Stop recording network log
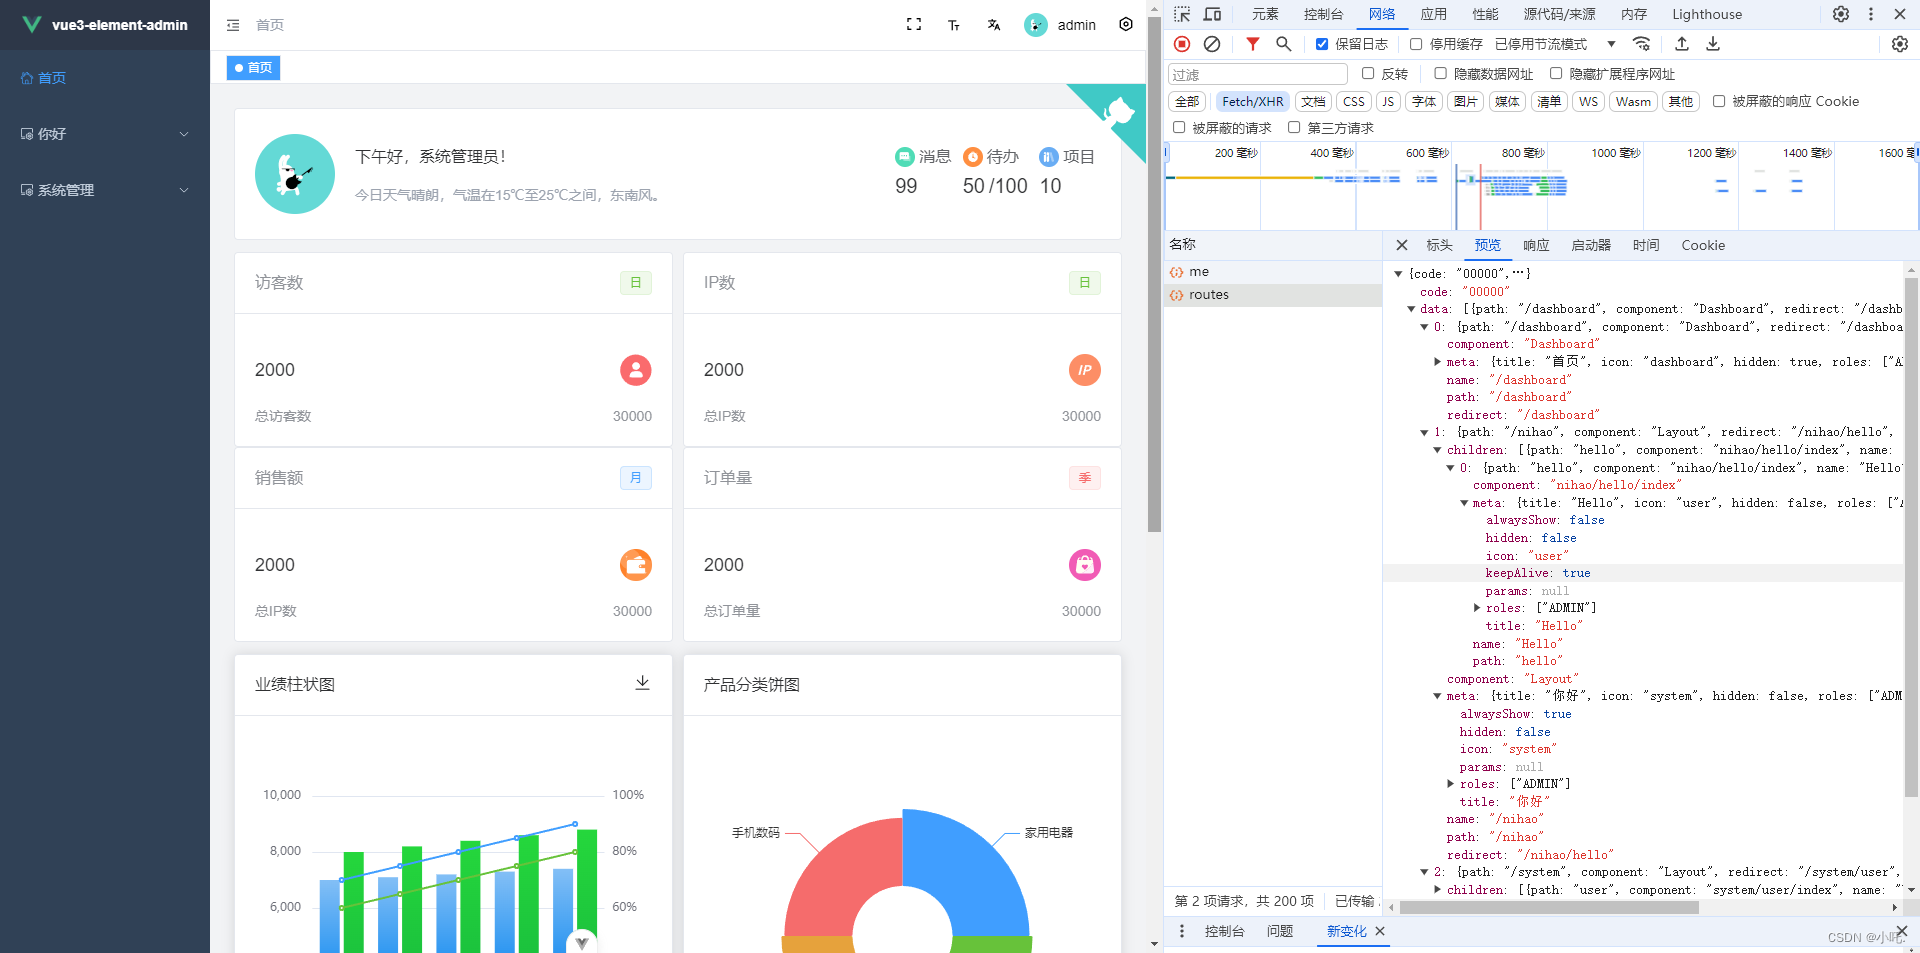This screenshot has width=1920, height=953. 1182,44
